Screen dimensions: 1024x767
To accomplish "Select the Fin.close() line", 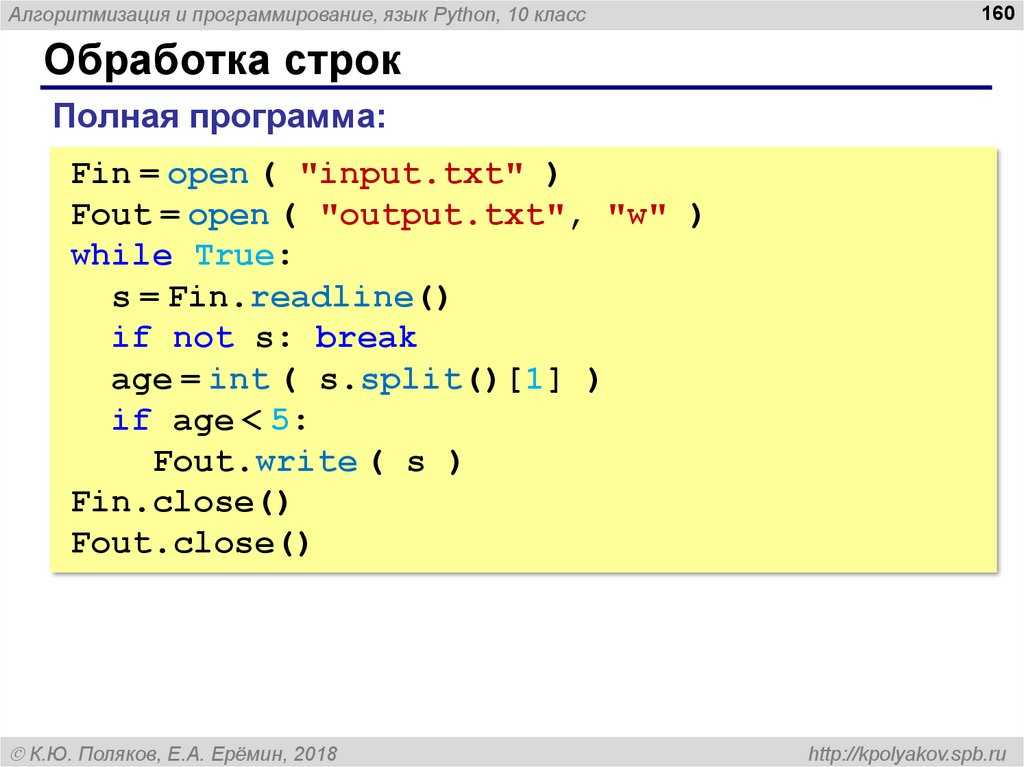I will click(x=180, y=501).
